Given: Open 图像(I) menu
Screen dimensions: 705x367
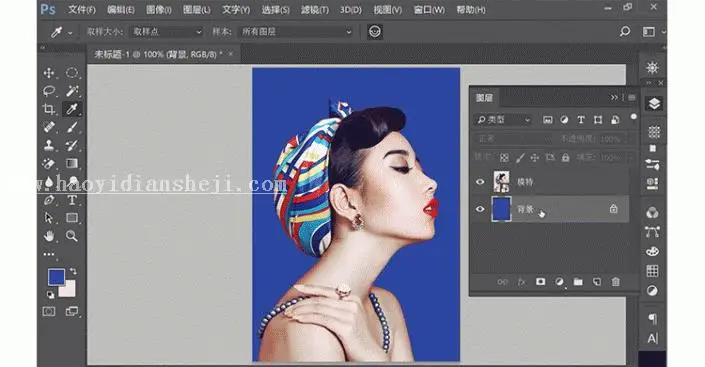Looking at the screenshot, I should click(x=159, y=9).
